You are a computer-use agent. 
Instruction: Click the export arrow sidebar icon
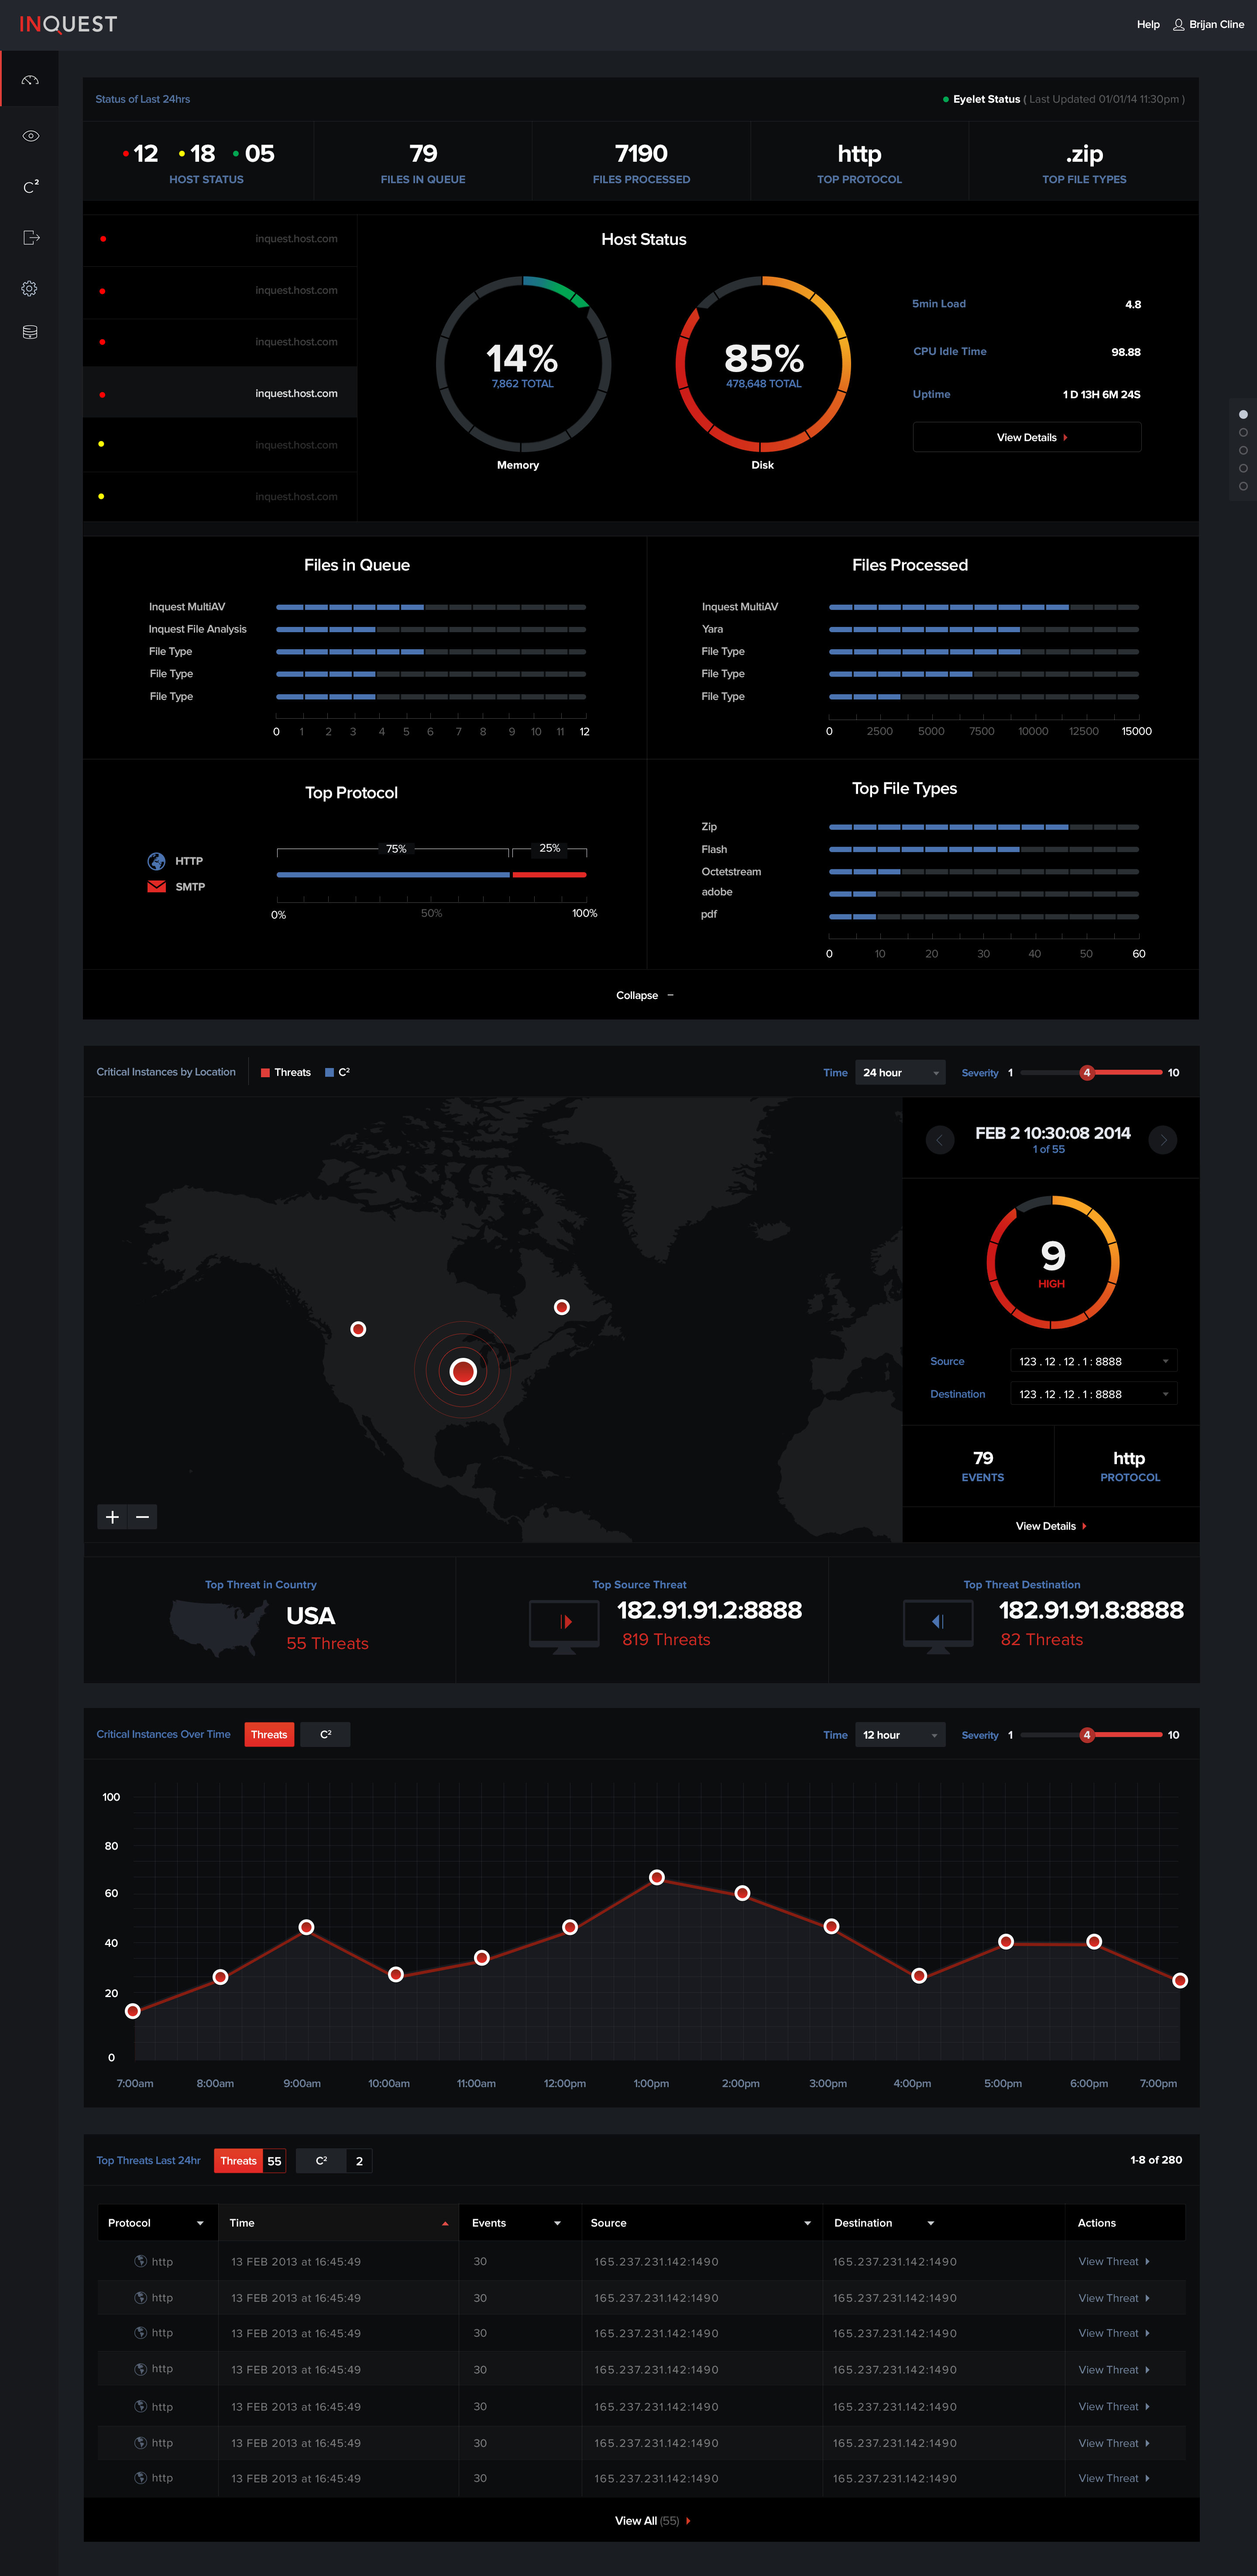point(30,238)
